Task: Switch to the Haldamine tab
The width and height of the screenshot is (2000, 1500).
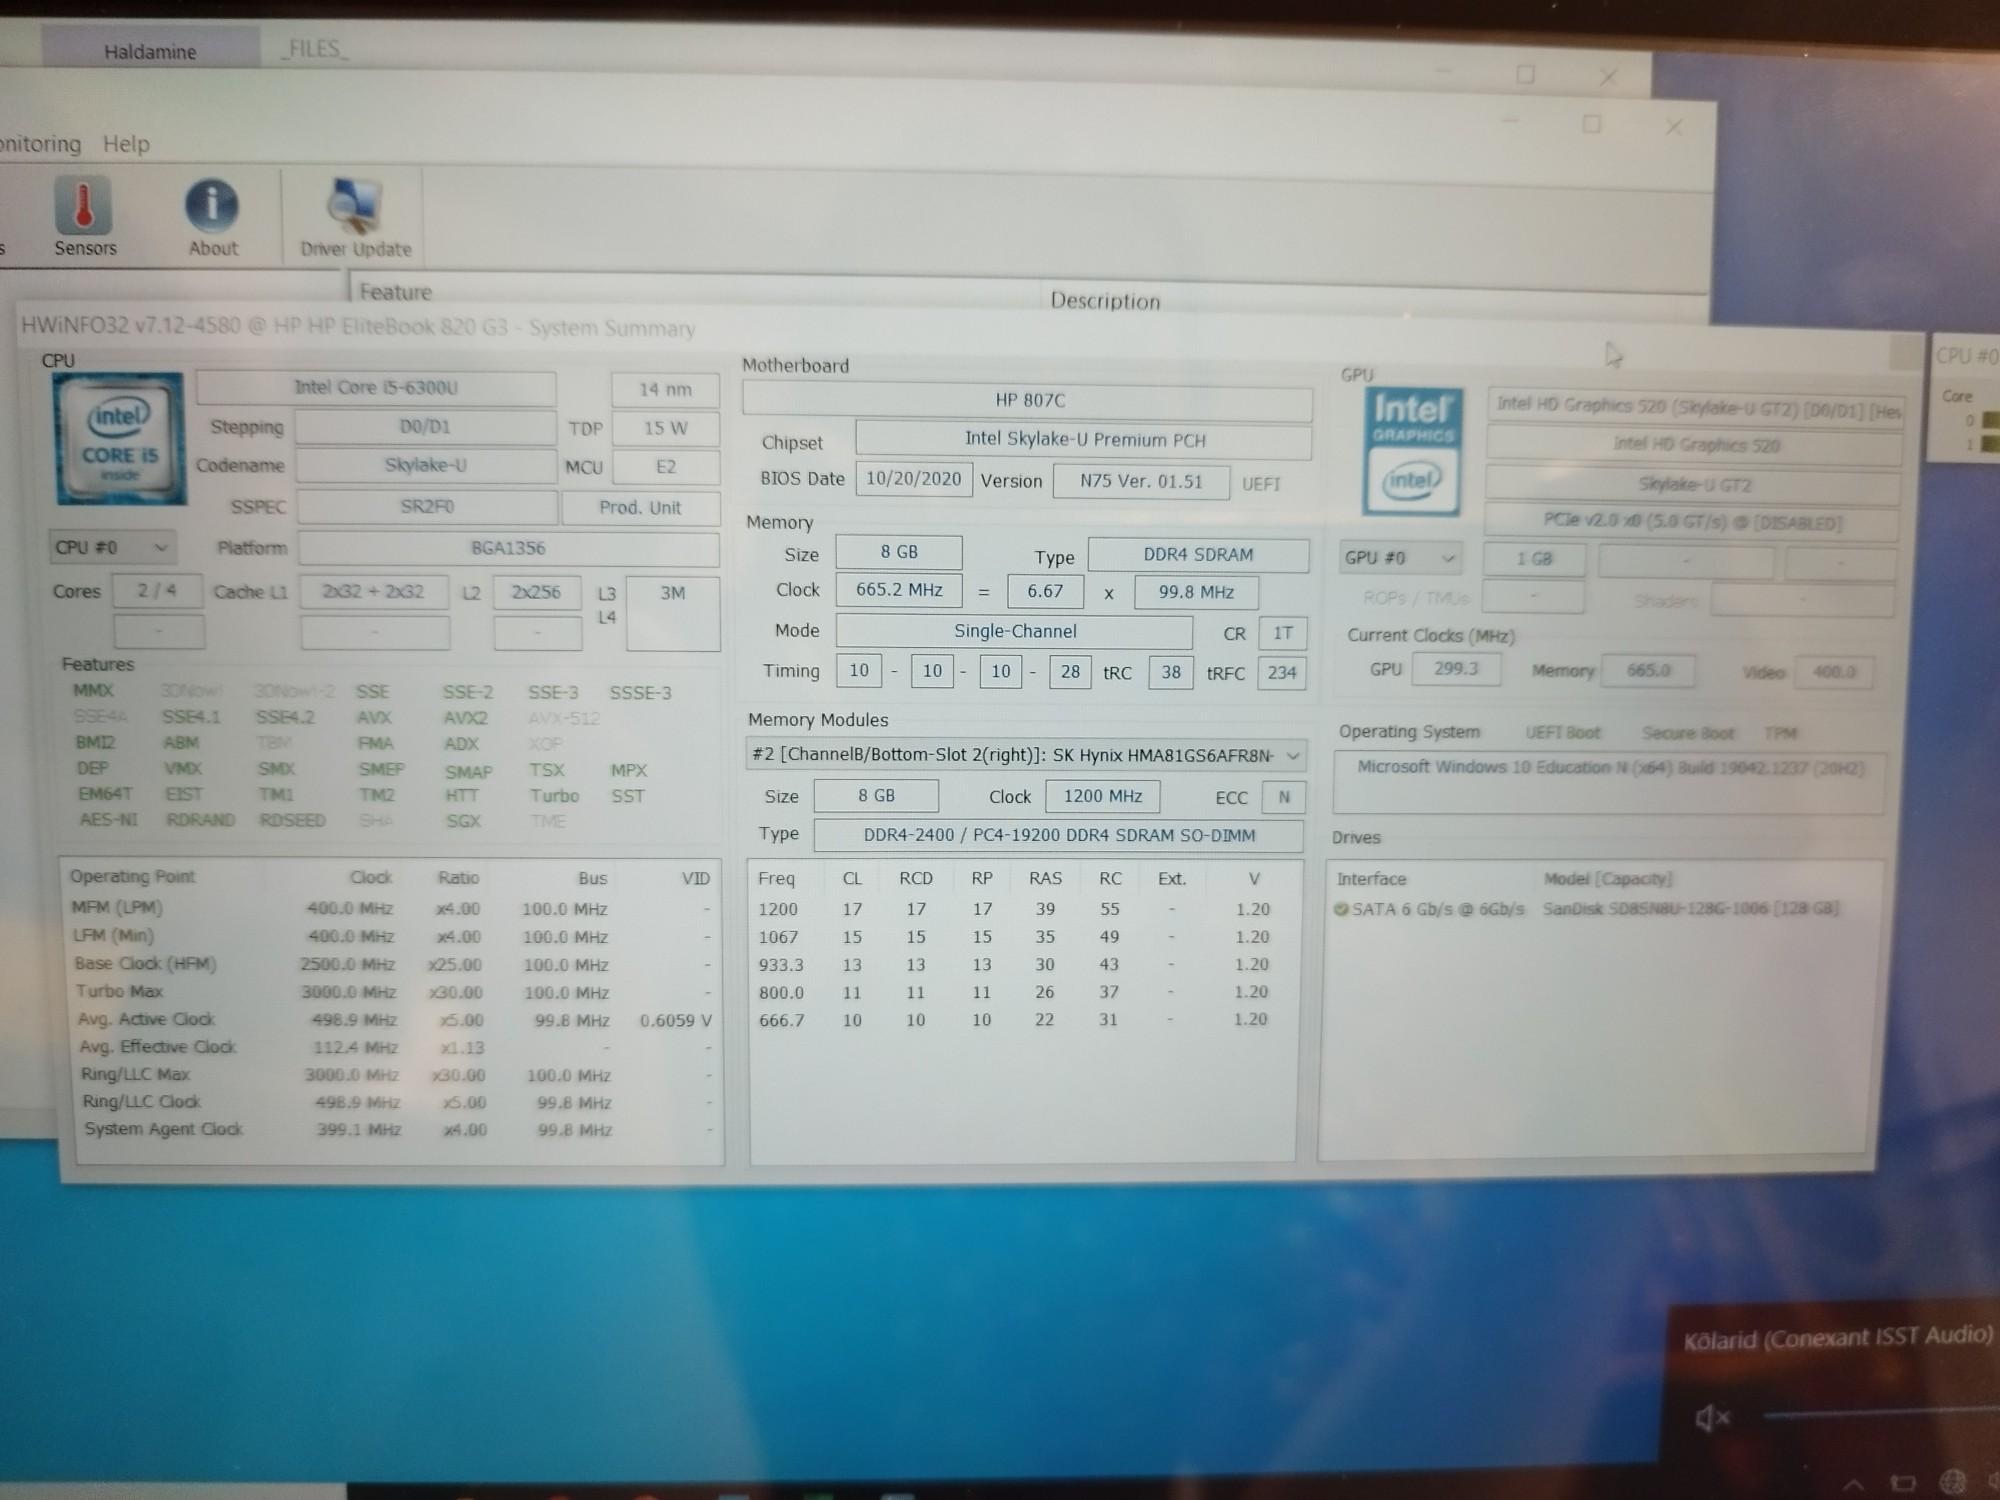Action: [150, 51]
